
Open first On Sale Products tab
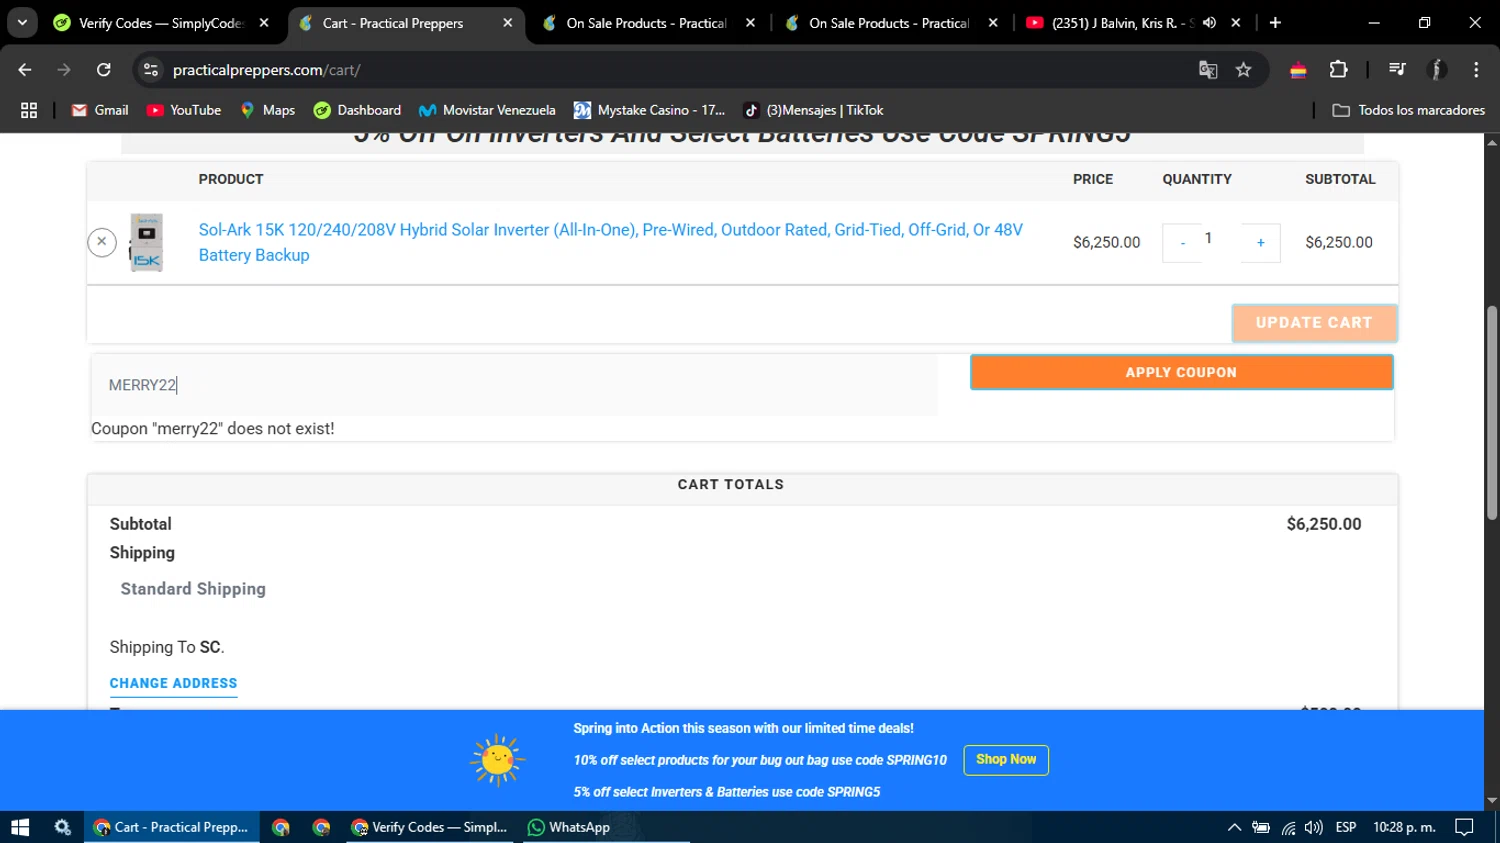[635, 23]
